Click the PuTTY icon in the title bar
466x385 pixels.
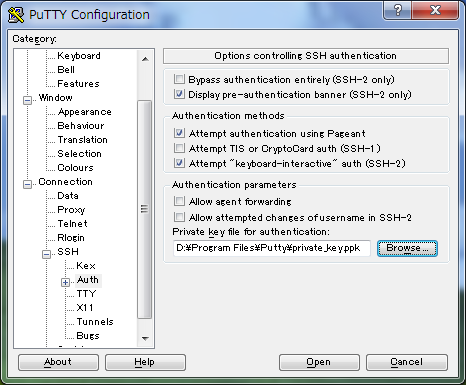point(16,15)
